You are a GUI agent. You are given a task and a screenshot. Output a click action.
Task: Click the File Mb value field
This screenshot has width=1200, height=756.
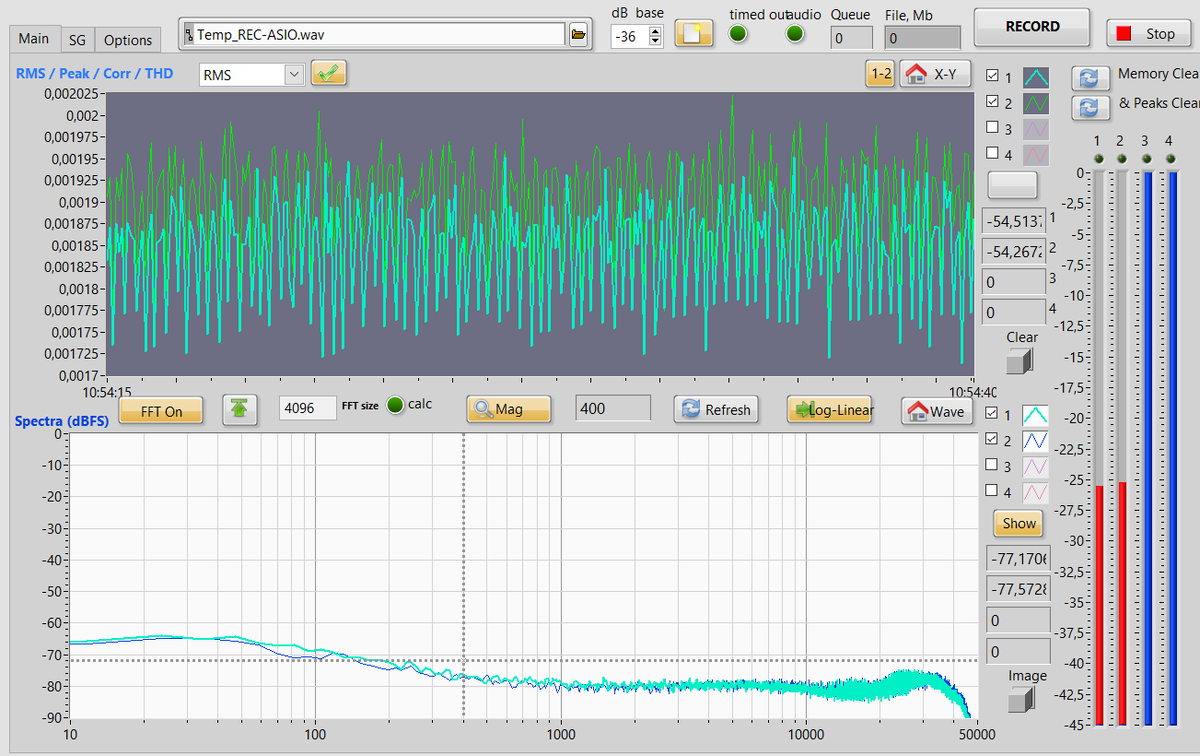coord(923,38)
